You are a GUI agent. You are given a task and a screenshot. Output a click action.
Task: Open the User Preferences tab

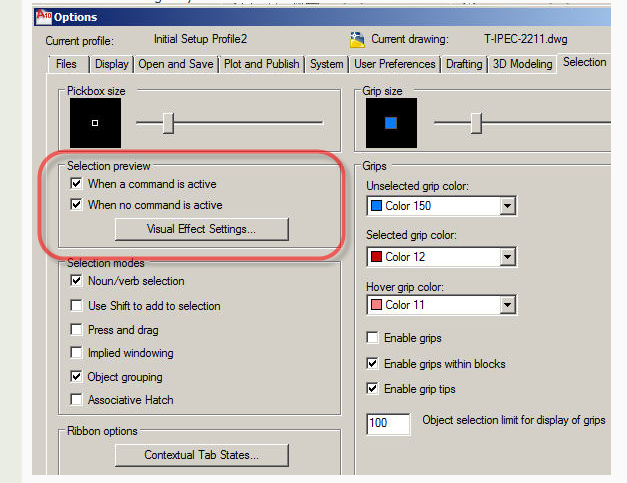[x=395, y=64]
